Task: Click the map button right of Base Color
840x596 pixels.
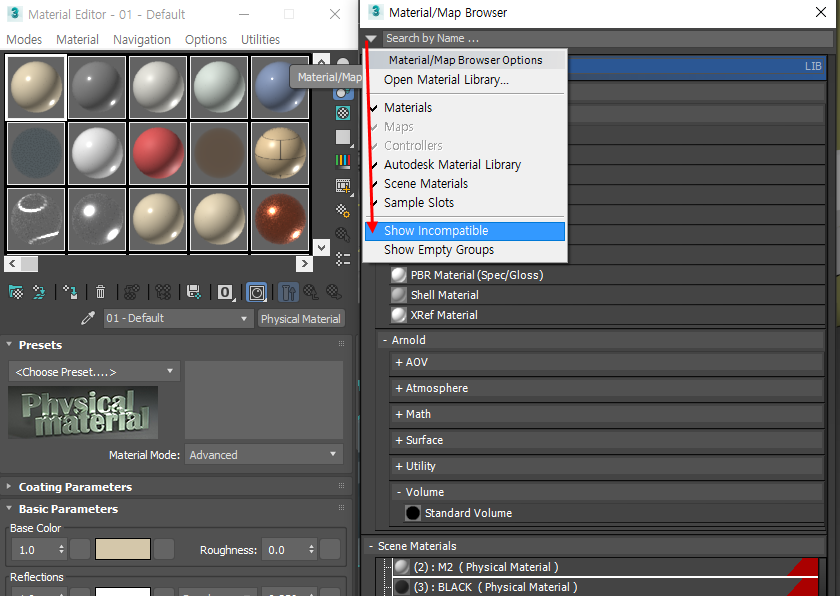Action: click(164, 549)
